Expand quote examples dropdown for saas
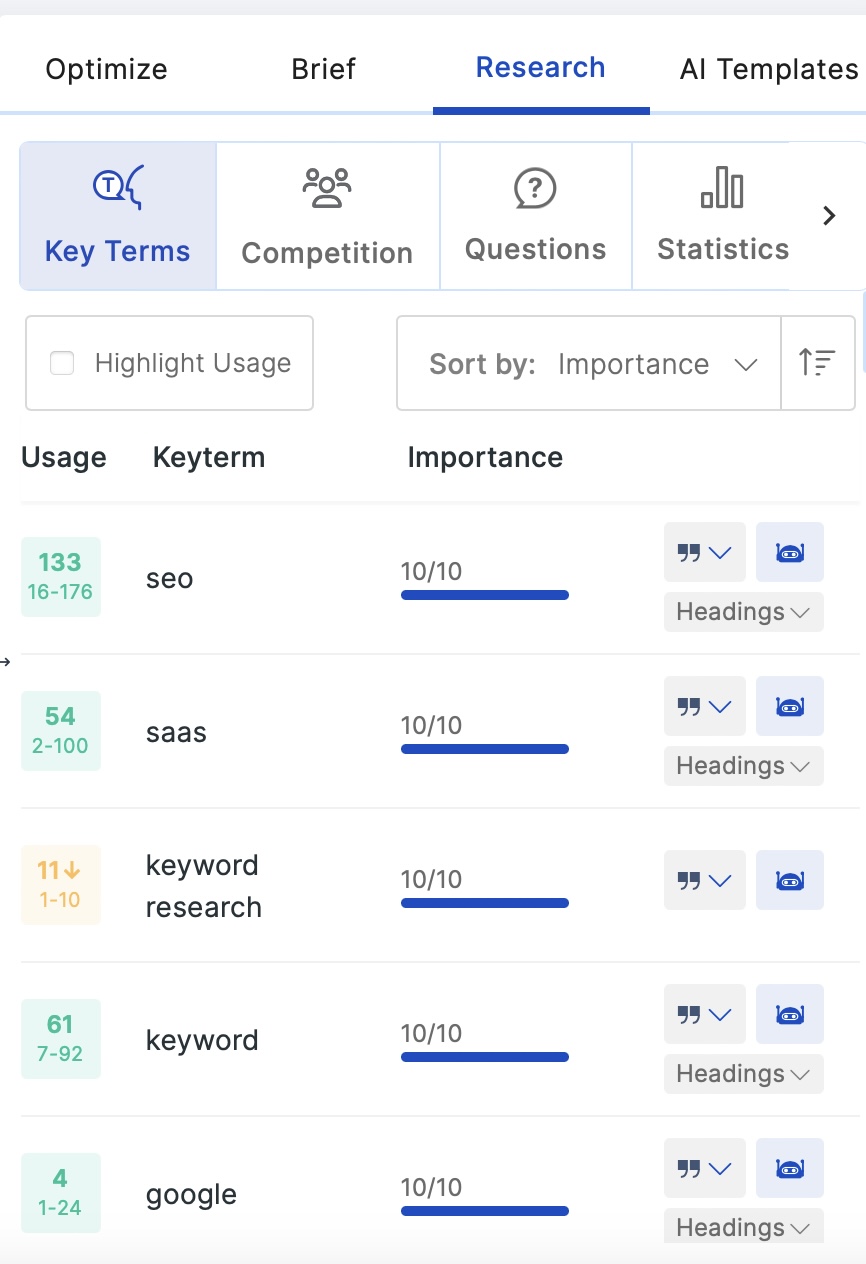866x1264 pixels. (x=704, y=706)
